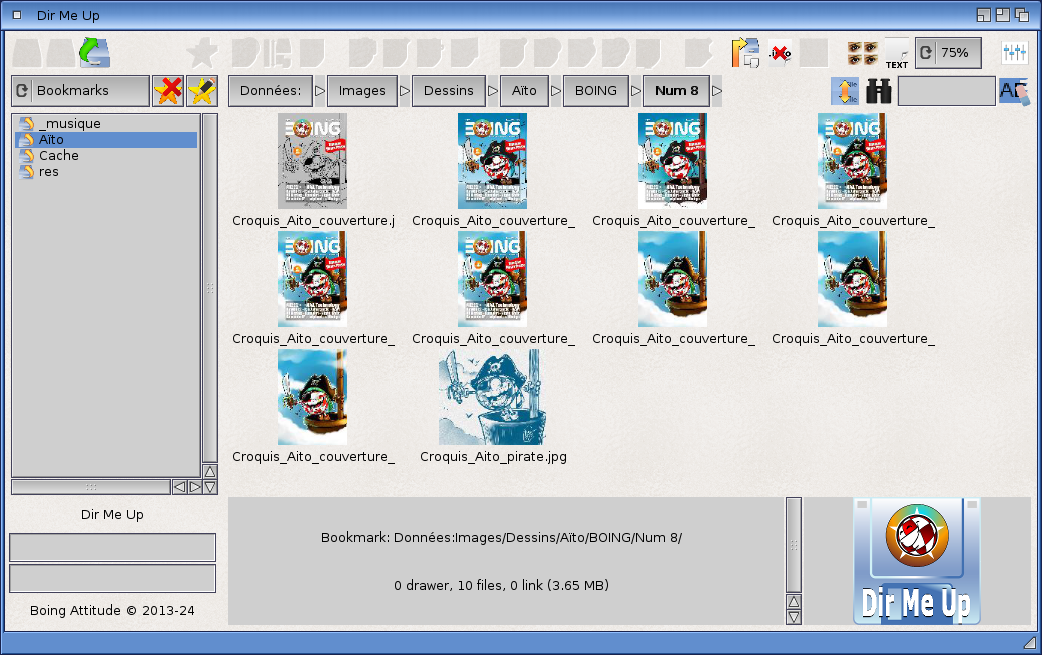This screenshot has width=1042, height=655.
Task: Click the bookmark list vertical scrollbar
Action: (210, 288)
